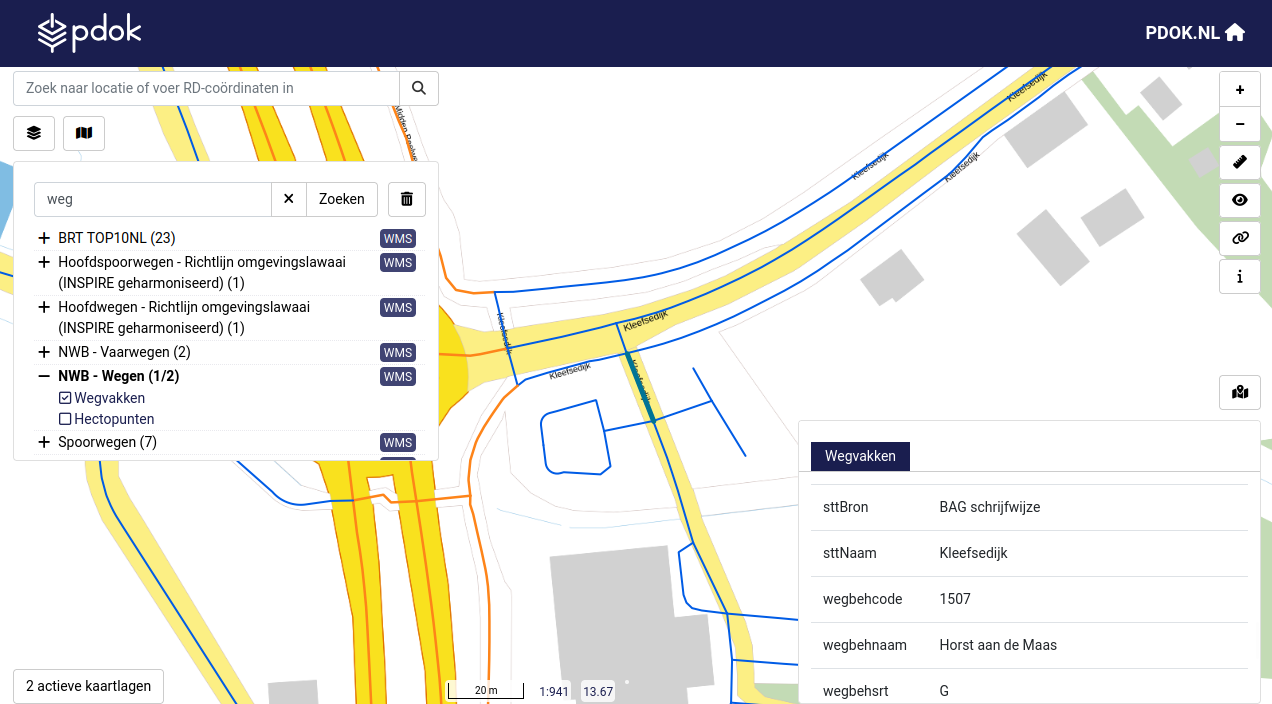
Task: Collapse the NWB - Wegen group
Action: coord(44,376)
